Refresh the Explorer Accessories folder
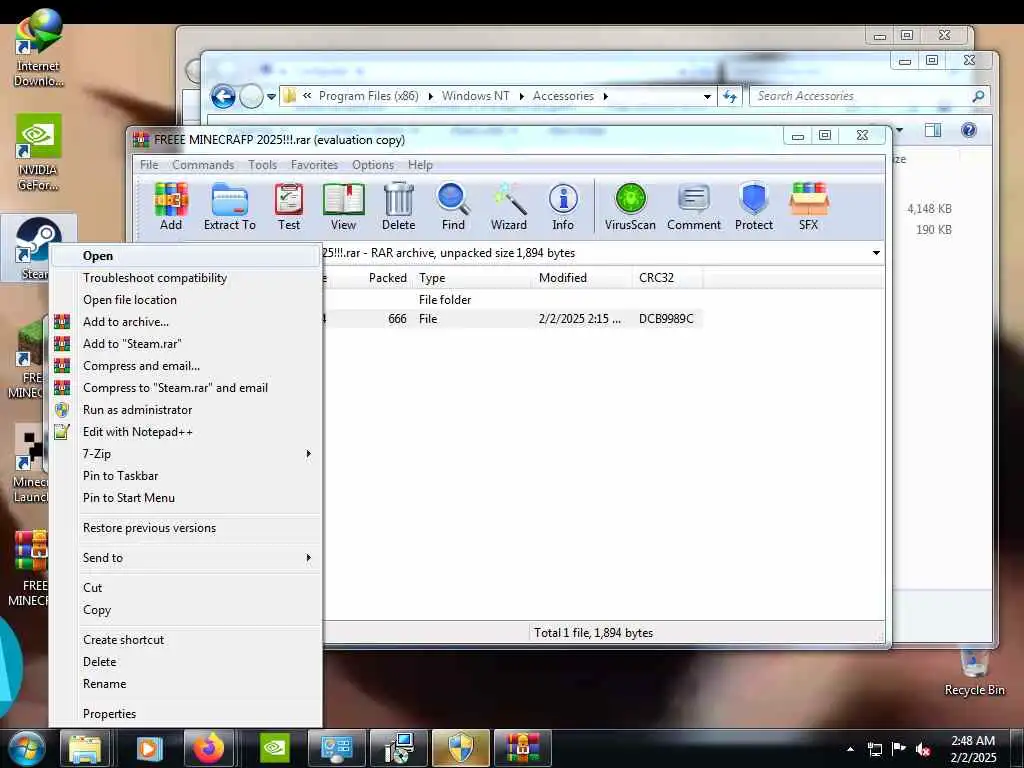Image resolution: width=1024 pixels, height=768 pixels. 729,97
